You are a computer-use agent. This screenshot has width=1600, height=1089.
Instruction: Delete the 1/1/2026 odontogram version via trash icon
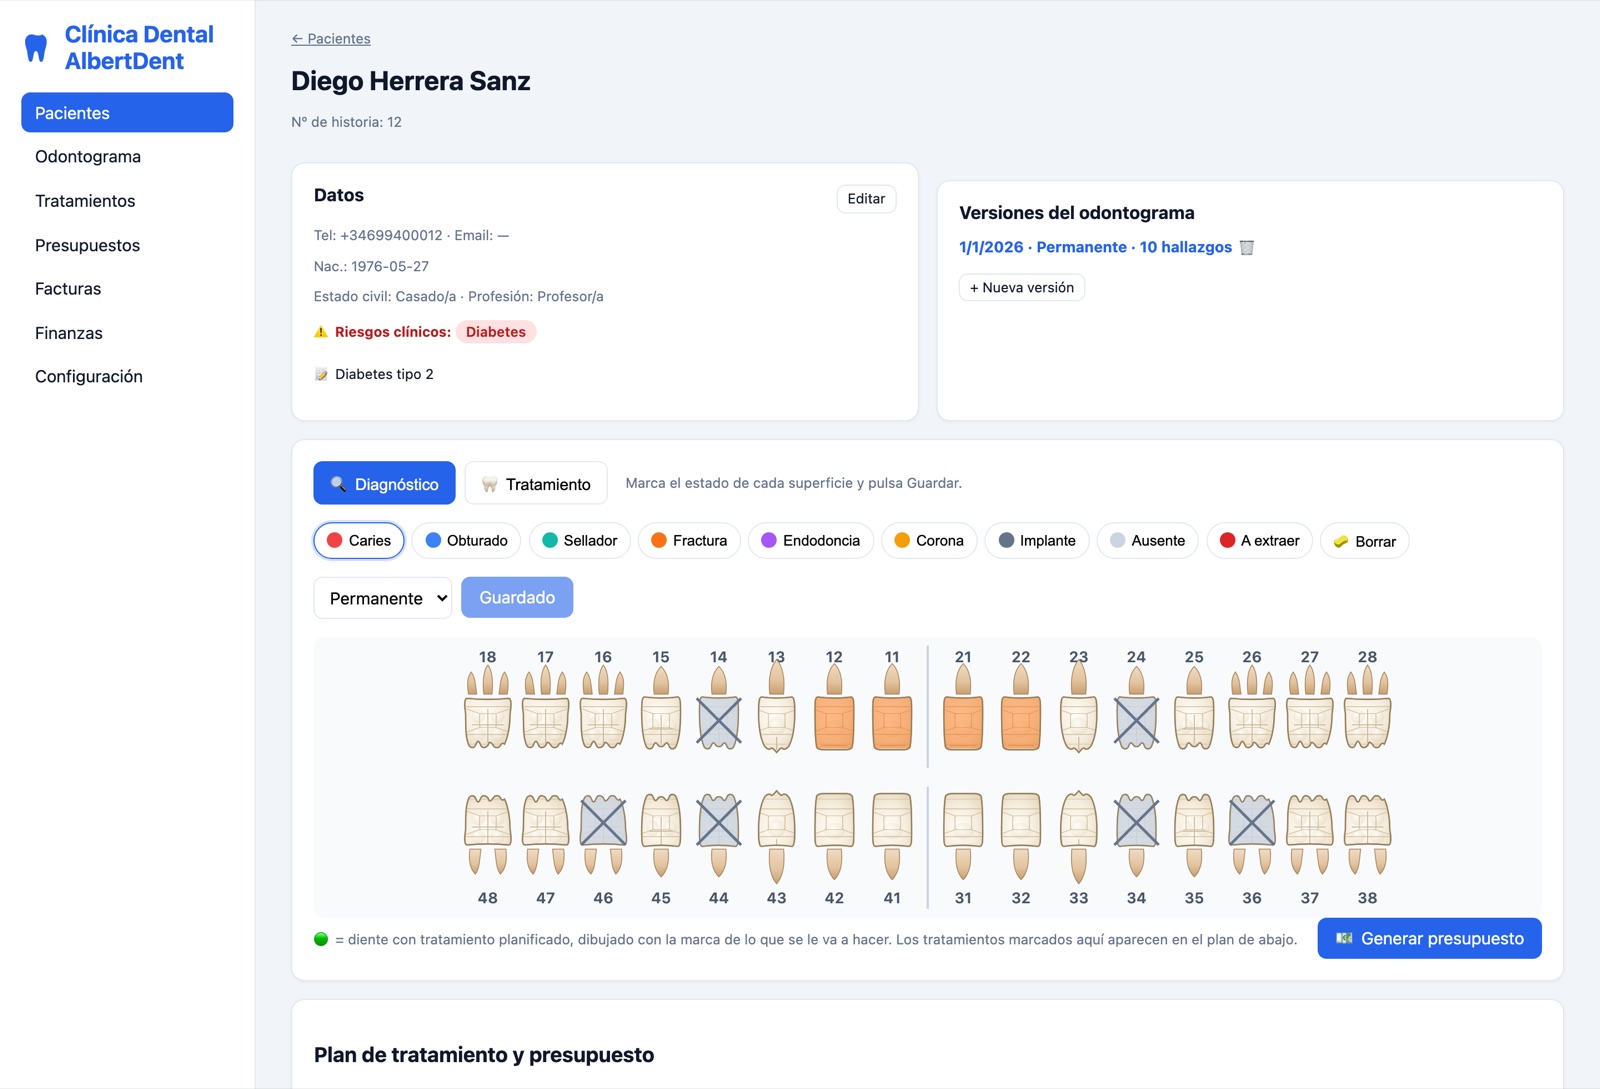[x=1246, y=247]
